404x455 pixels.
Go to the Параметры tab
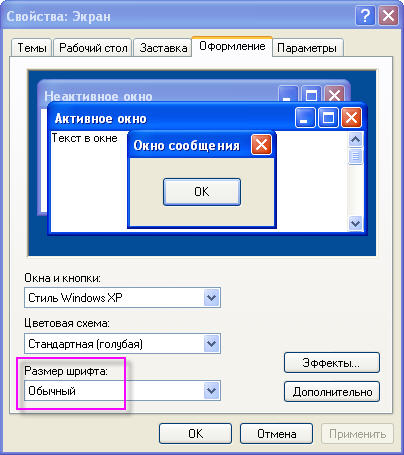click(x=307, y=48)
